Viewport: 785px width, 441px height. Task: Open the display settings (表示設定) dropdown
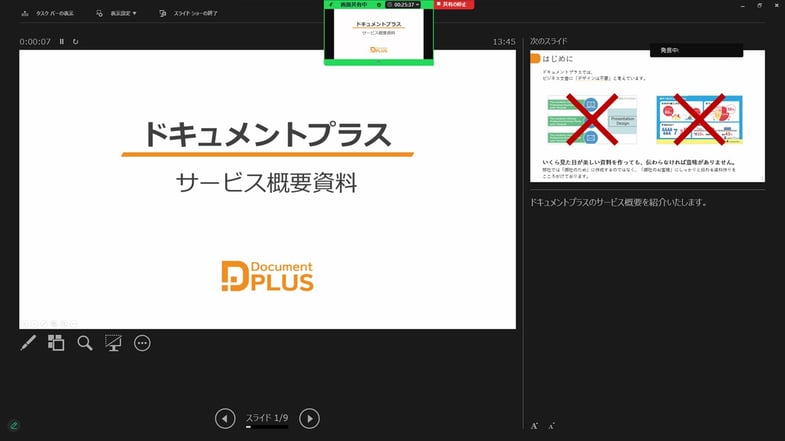pyautogui.click(x=116, y=14)
